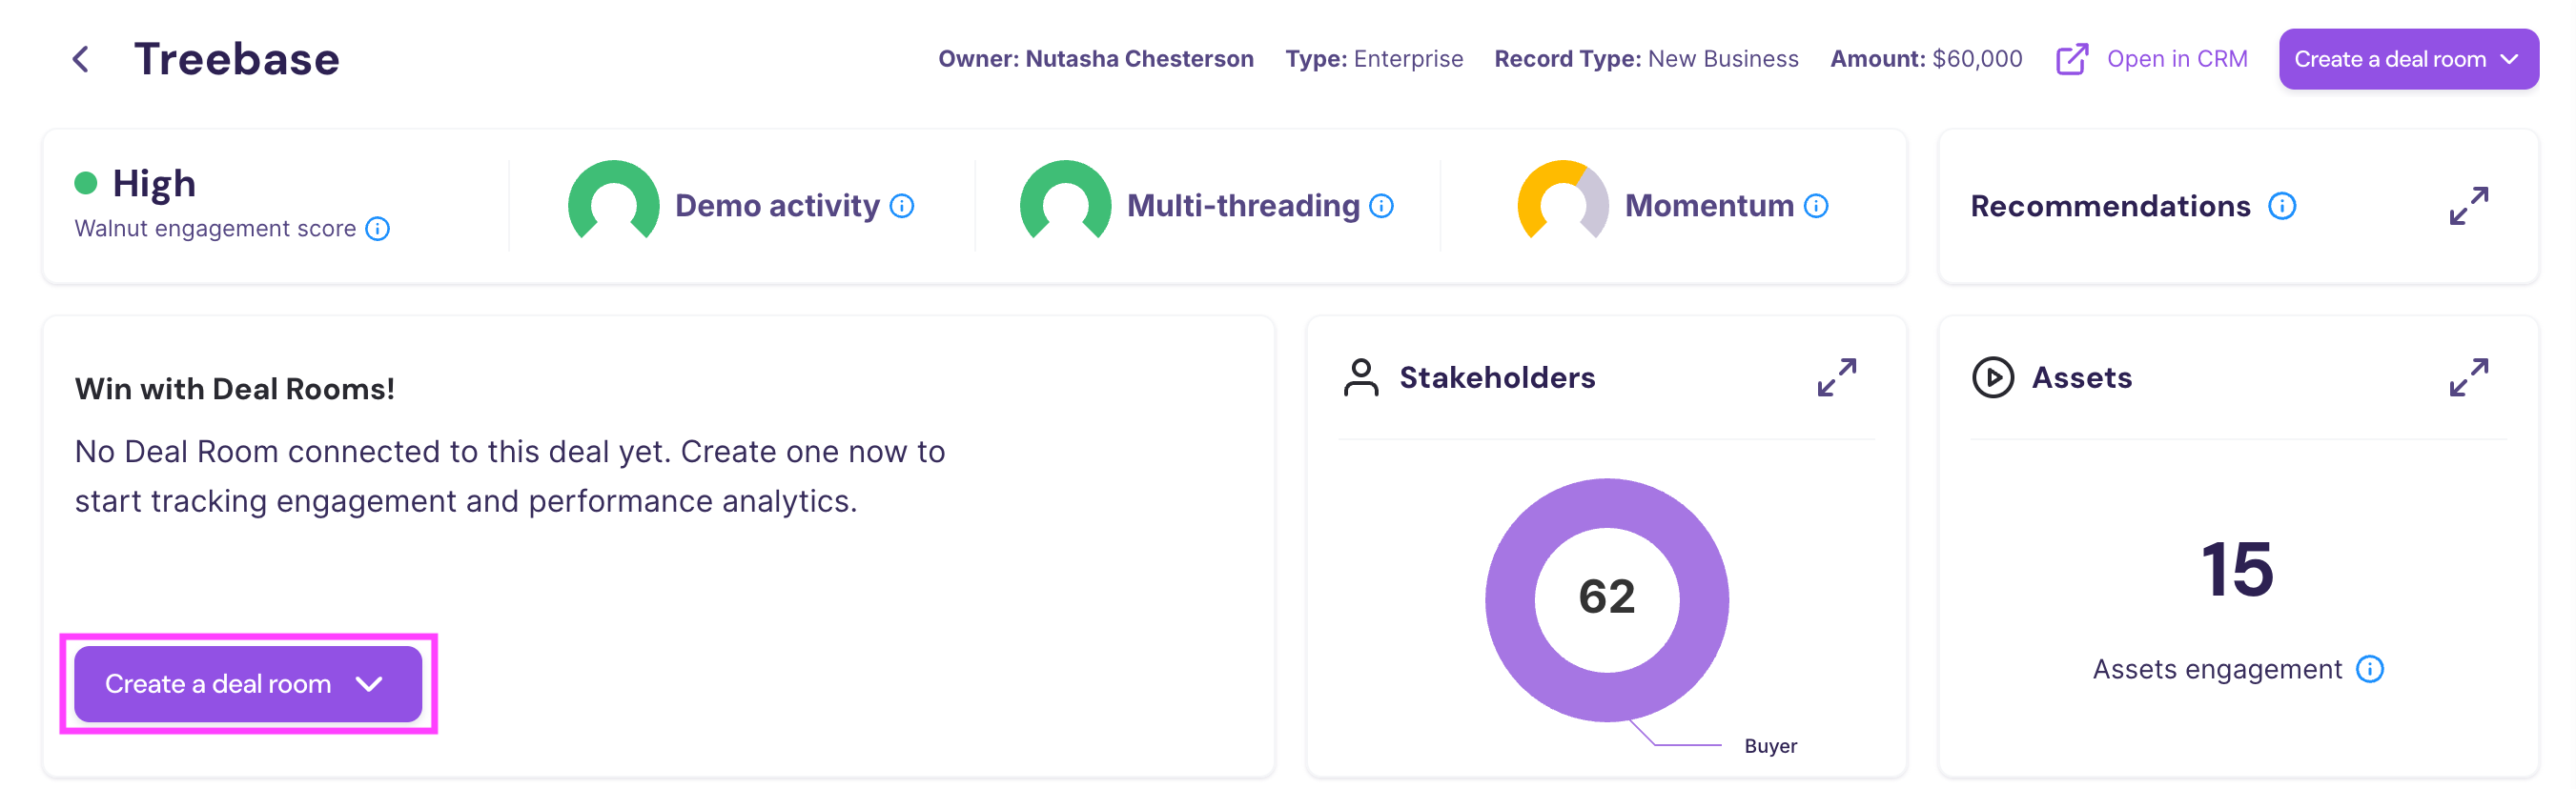
Task: Click the info icon beside Momentum
Action: click(x=1816, y=206)
